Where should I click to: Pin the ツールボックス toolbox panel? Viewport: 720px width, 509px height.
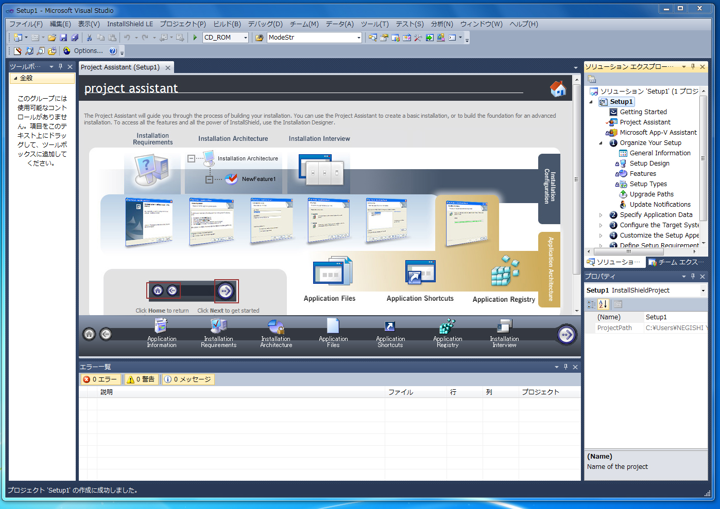(x=60, y=67)
